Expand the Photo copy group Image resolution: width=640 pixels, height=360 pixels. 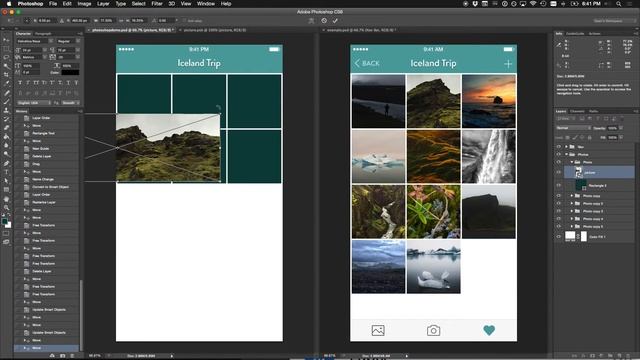(x=571, y=196)
